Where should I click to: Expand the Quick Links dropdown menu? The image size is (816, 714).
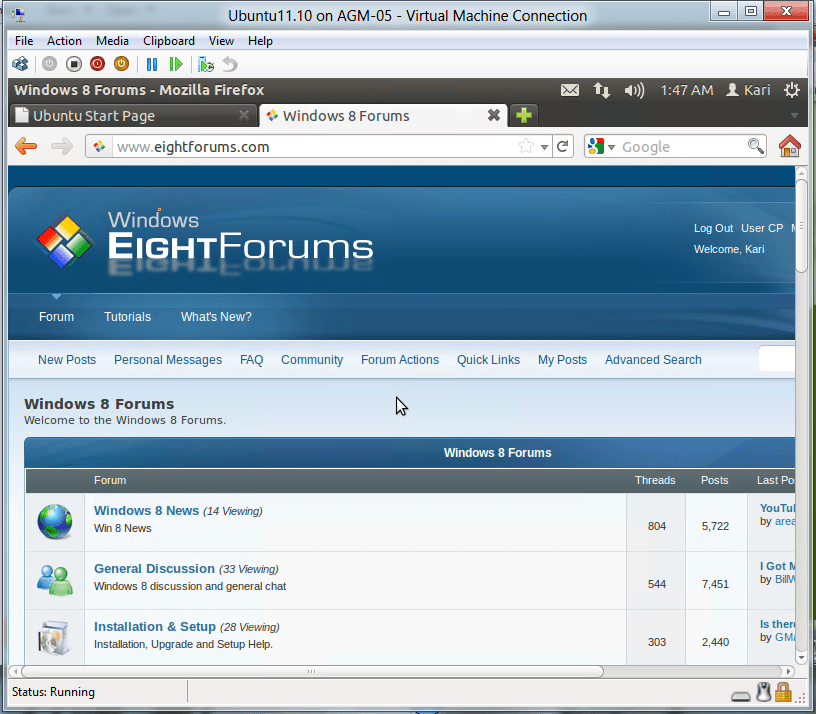(488, 360)
